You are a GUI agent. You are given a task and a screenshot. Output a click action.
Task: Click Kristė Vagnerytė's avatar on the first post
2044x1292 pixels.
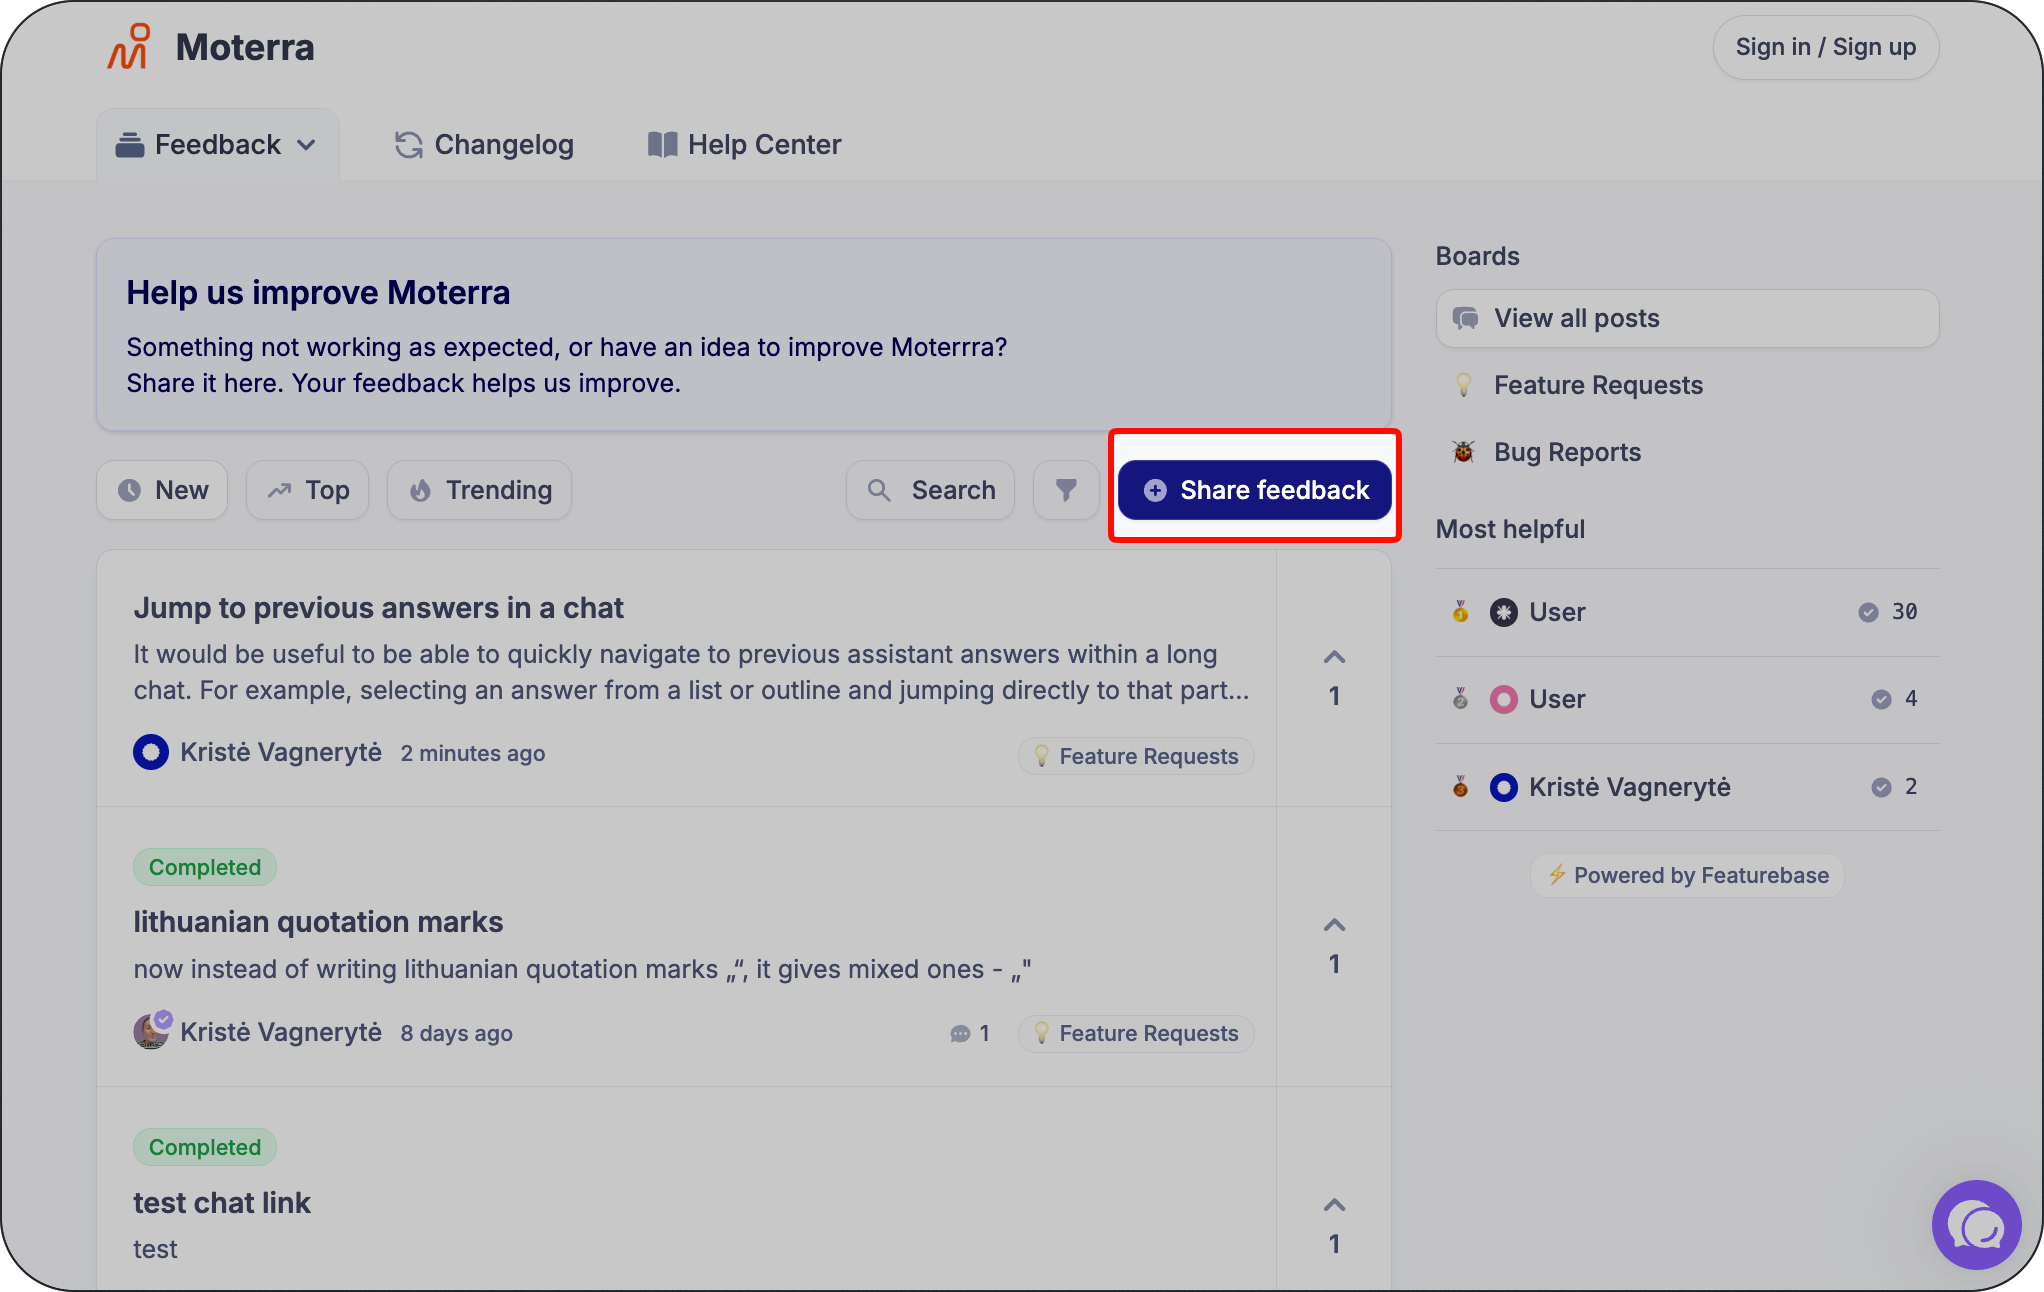pos(151,752)
